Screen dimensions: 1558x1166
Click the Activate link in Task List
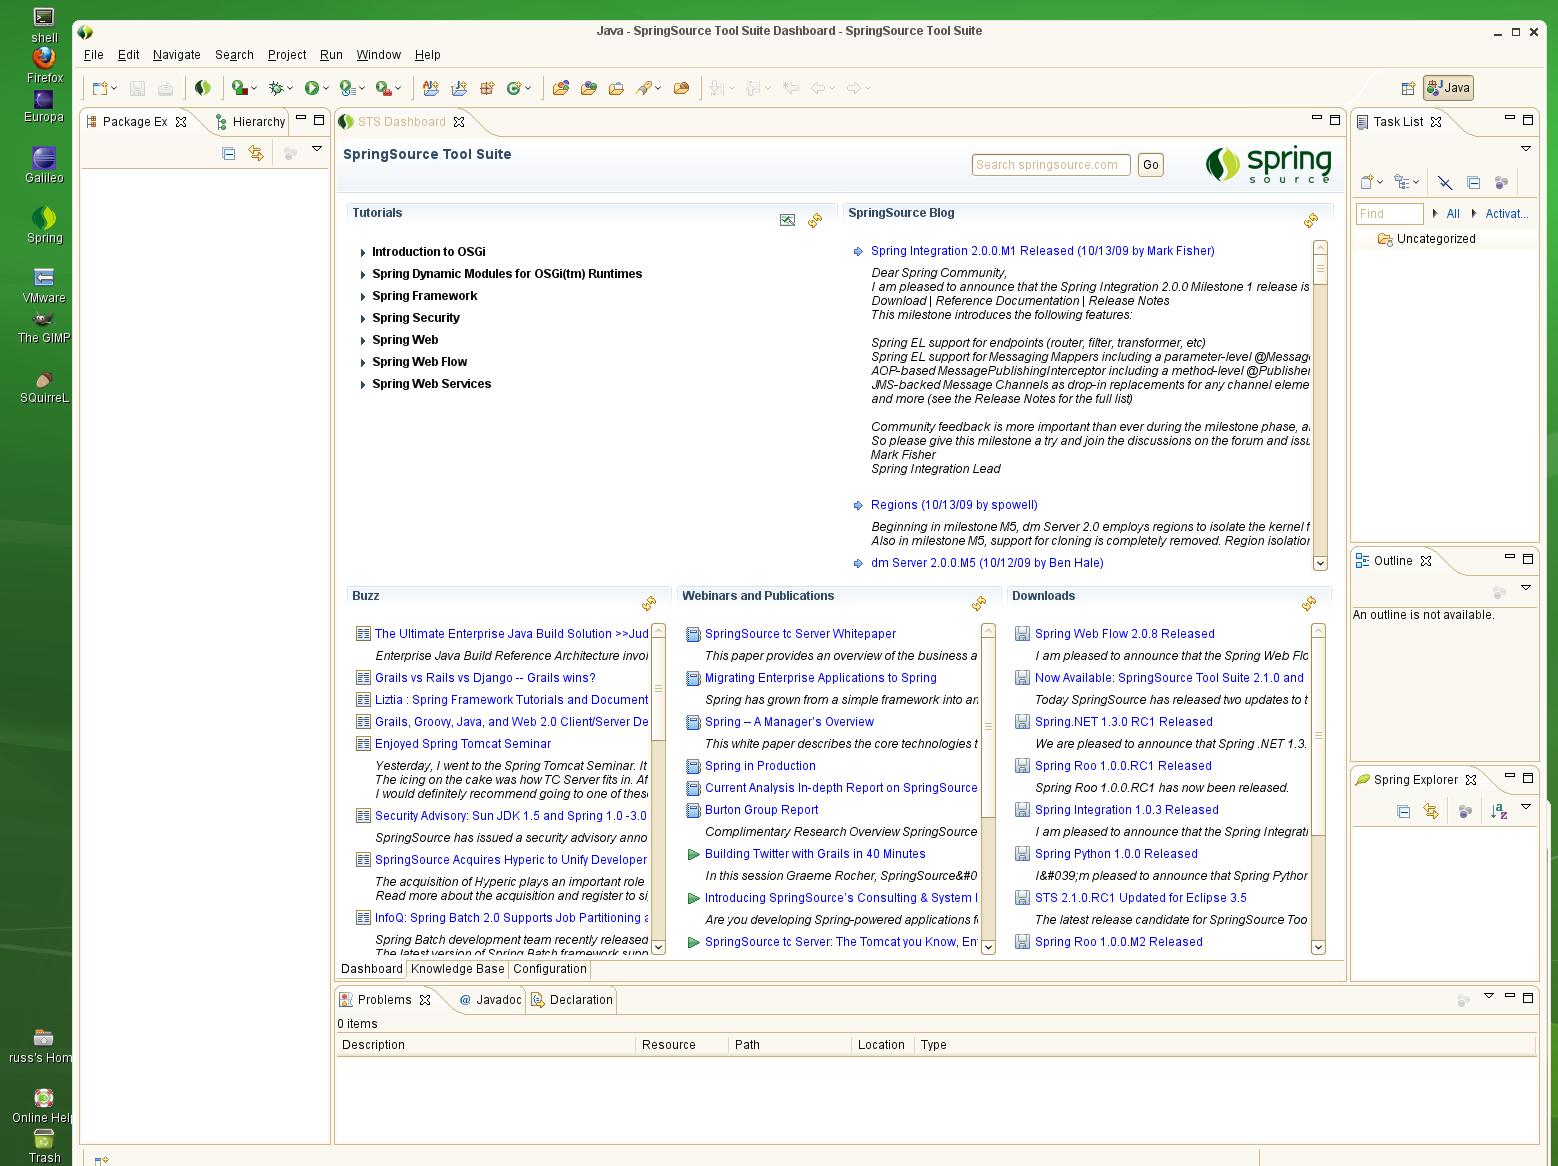[1506, 214]
